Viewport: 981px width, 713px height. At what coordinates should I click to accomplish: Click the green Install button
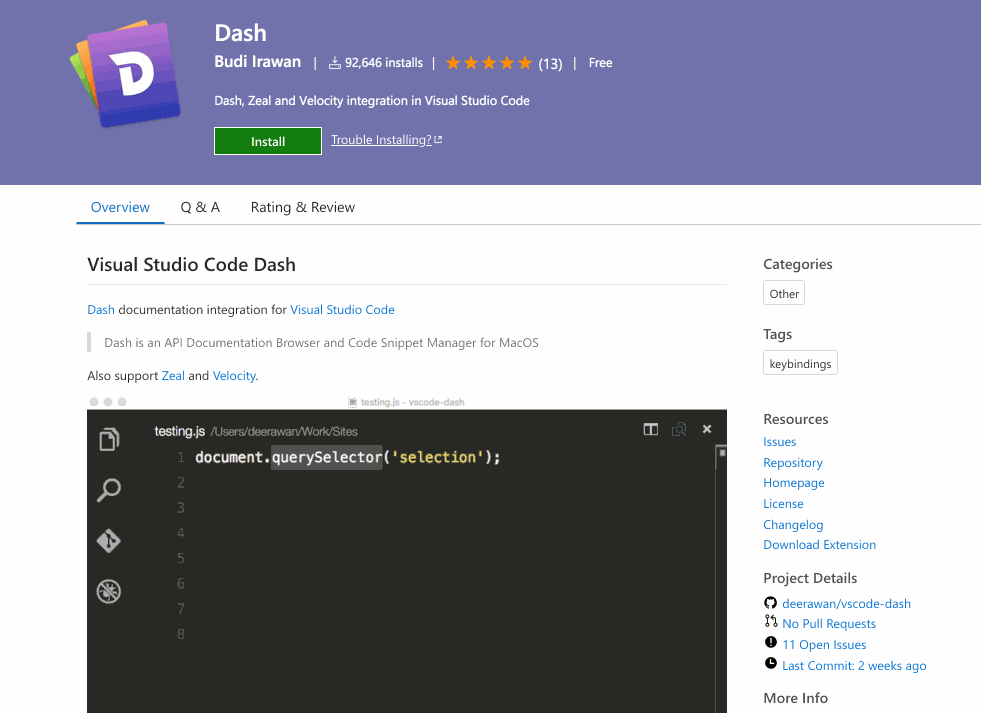coord(268,141)
